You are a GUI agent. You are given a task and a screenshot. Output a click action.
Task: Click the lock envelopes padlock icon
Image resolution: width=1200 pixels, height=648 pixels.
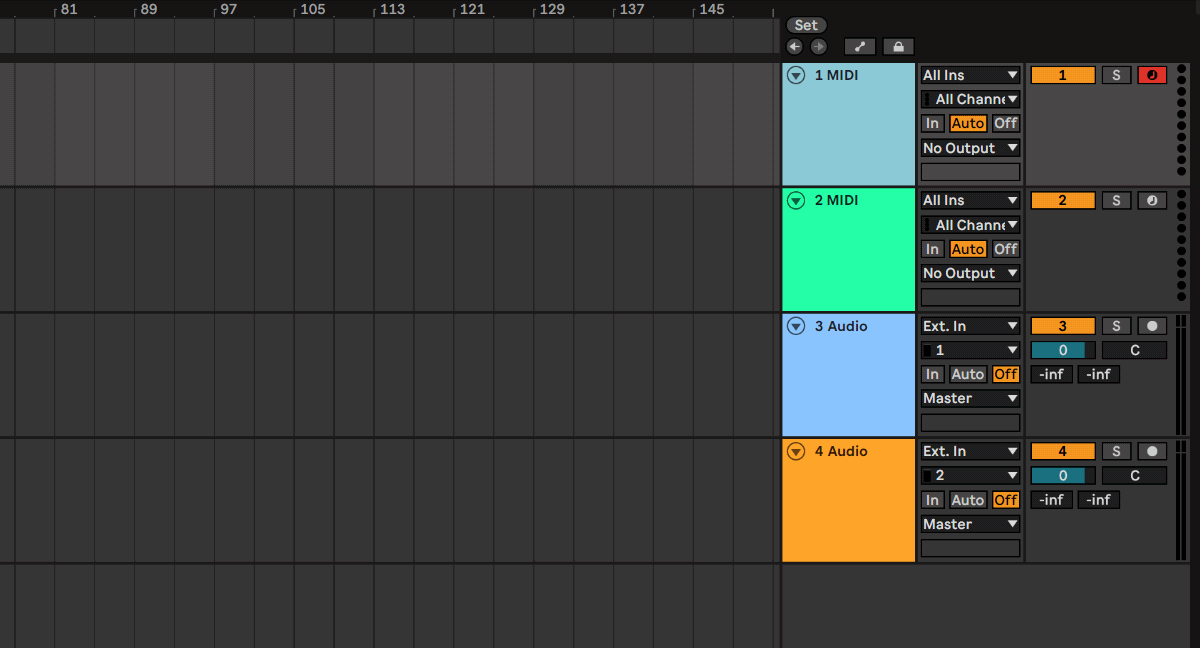[x=898, y=47]
